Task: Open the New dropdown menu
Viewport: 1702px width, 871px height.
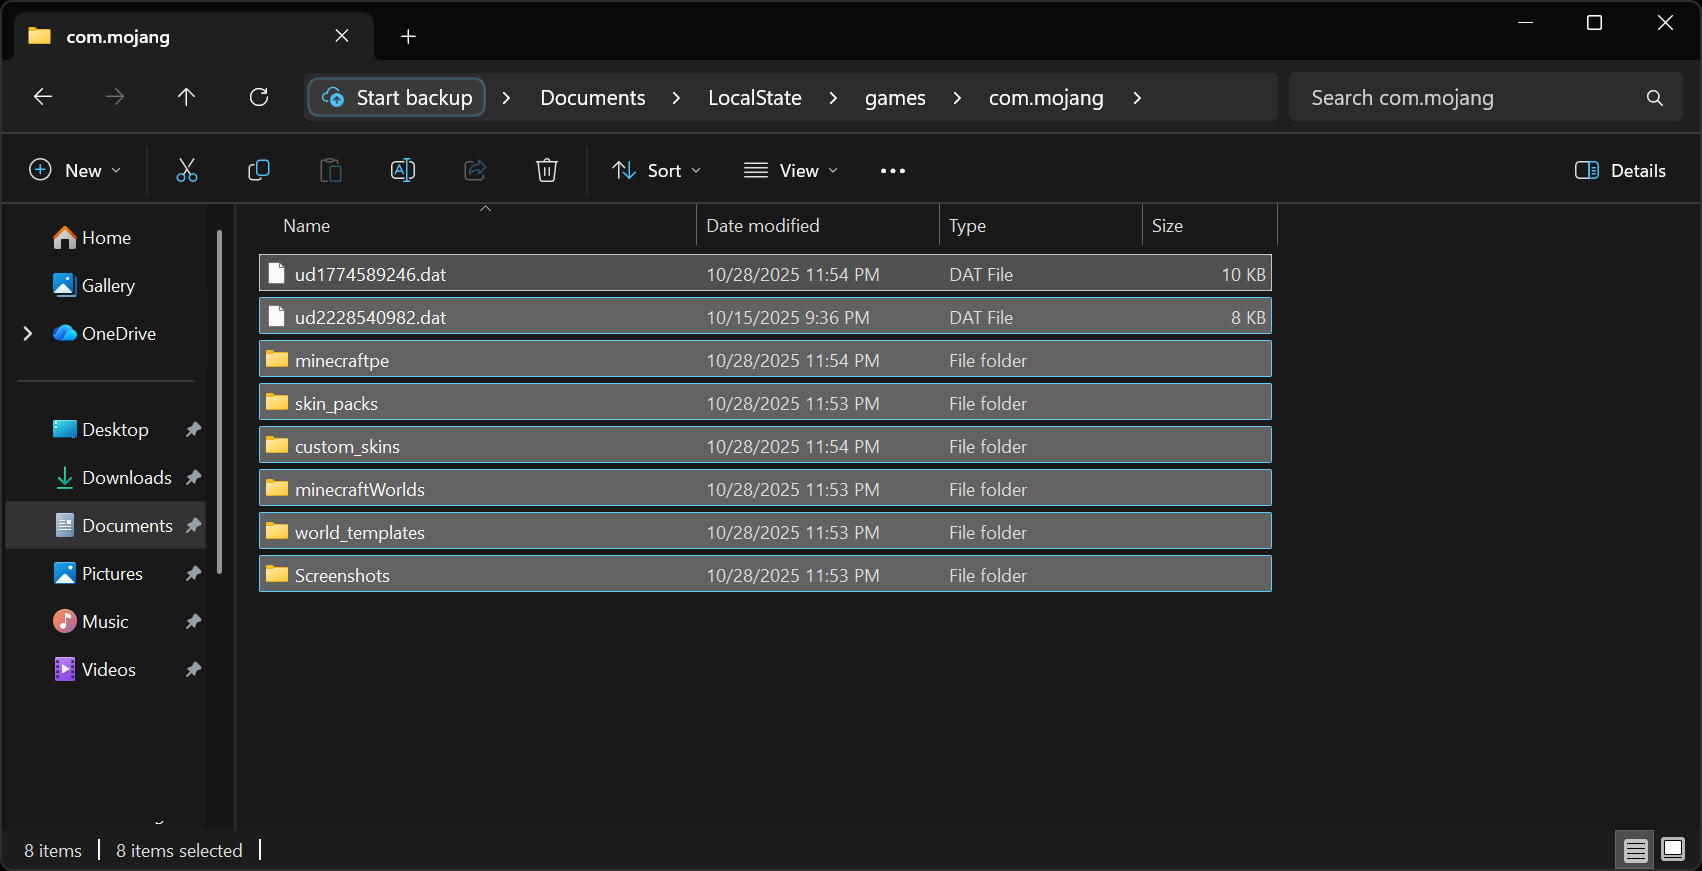Action: 75,170
